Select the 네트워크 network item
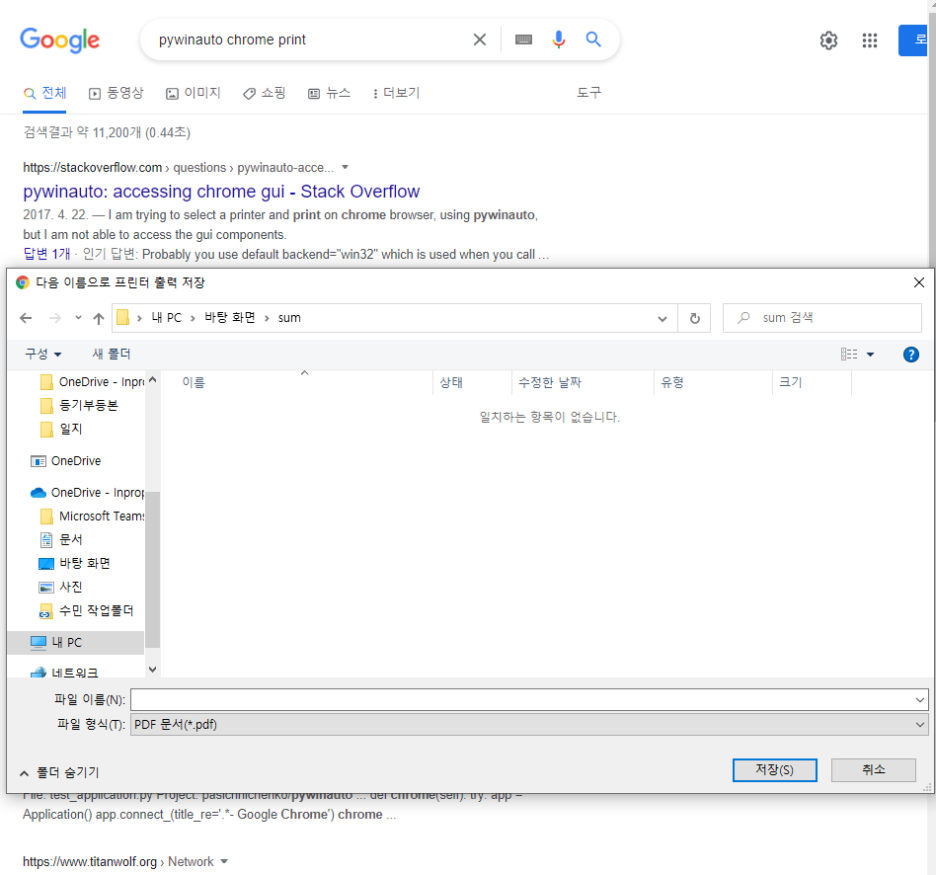 (x=64, y=673)
